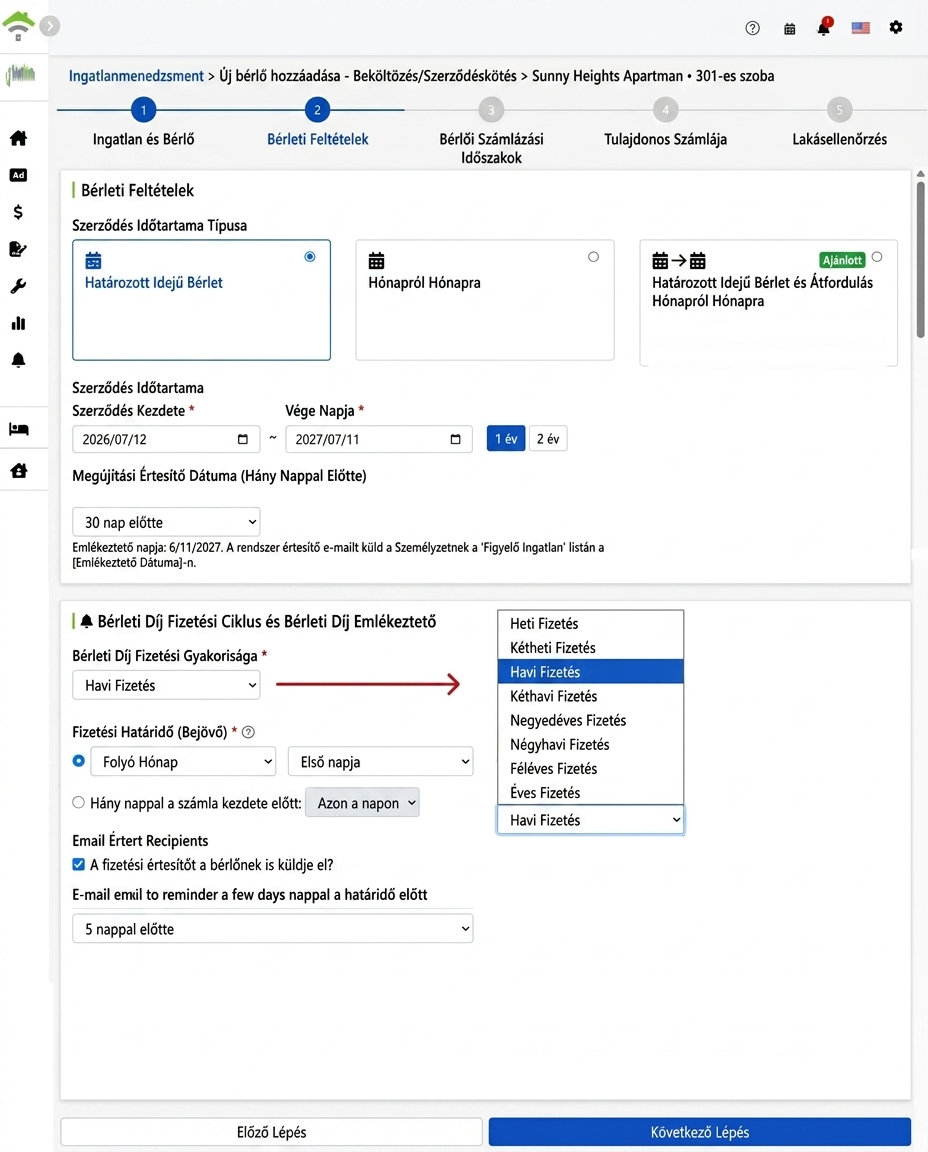Go to step 1 Ingatlan és Bérlő
The image size is (928, 1152).
pyautogui.click(x=143, y=110)
